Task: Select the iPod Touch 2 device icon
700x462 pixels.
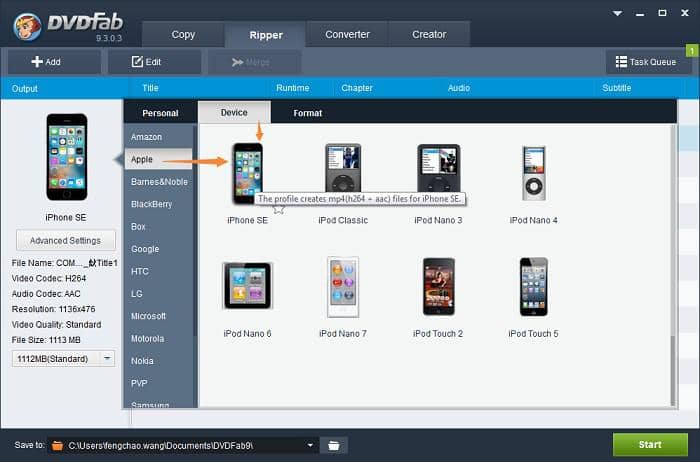Action: pos(438,286)
